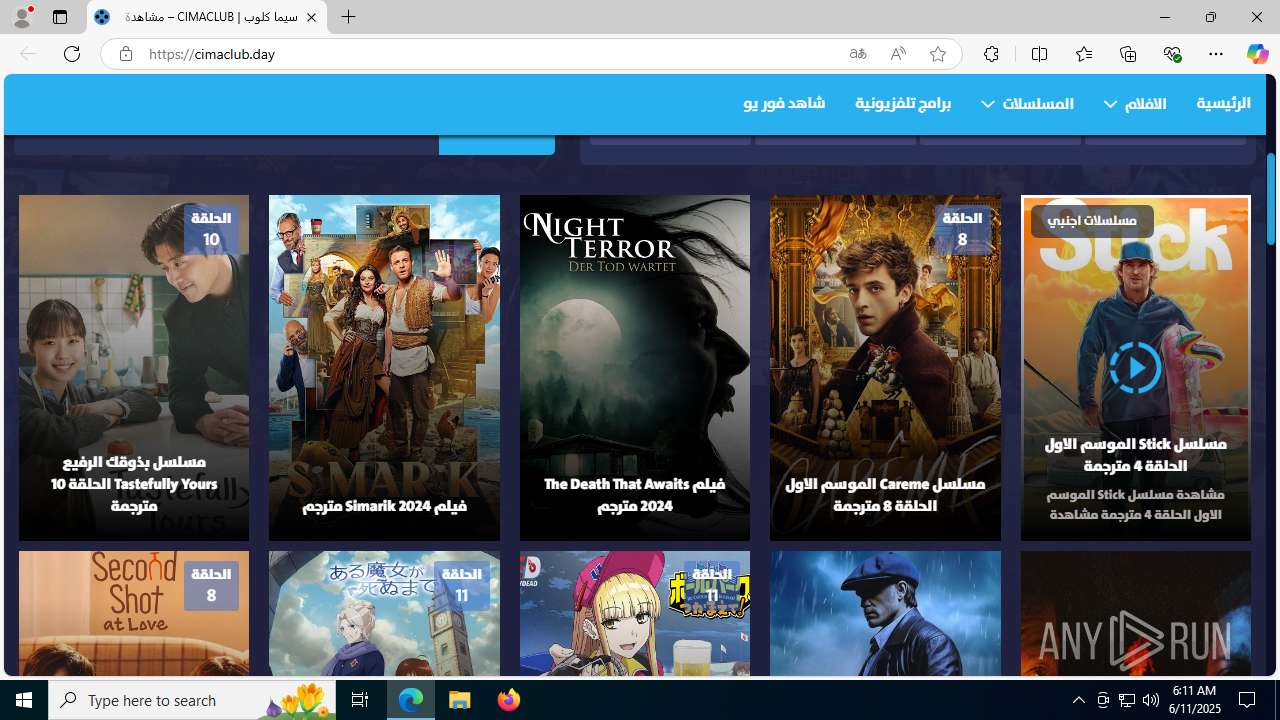The height and width of the screenshot is (720, 1280).
Task: Open Tab actions menu icon
Action: coord(60,17)
